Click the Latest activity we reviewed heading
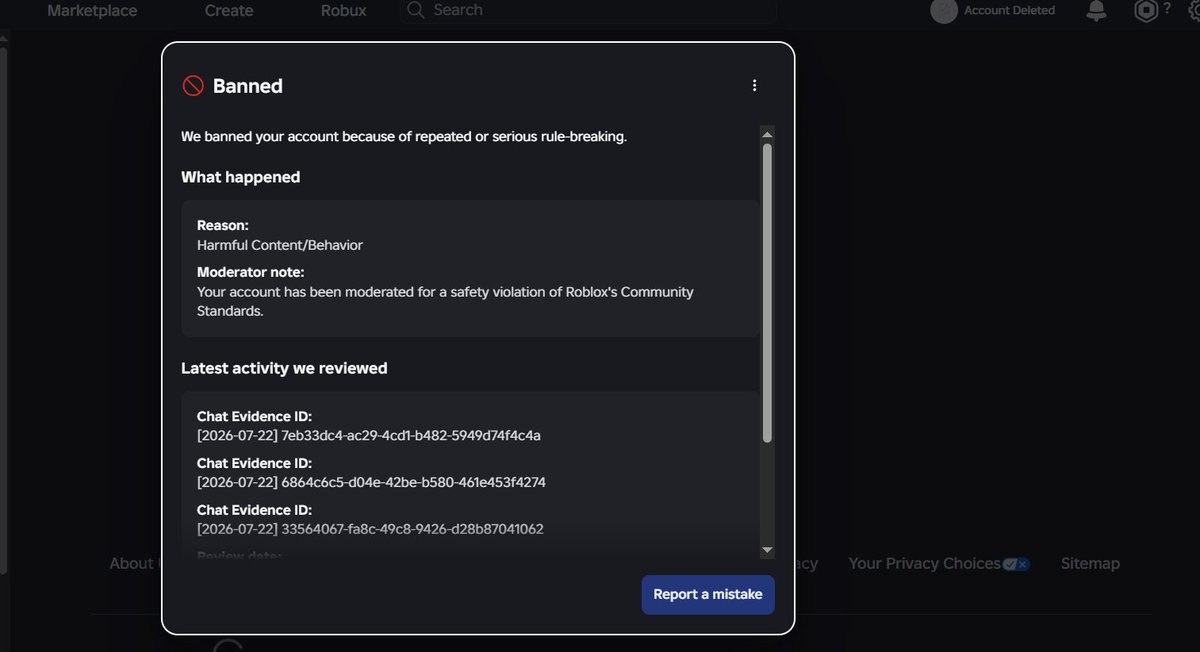Image resolution: width=1200 pixels, height=652 pixels. (284, 368)
